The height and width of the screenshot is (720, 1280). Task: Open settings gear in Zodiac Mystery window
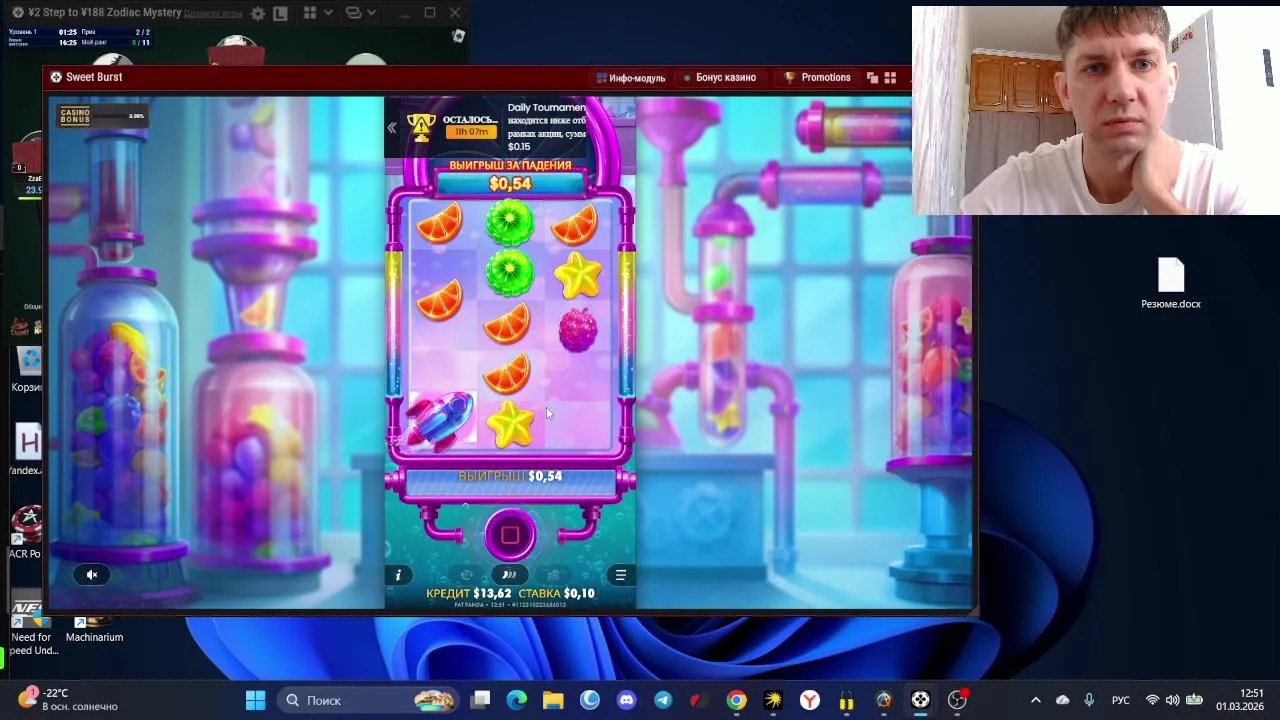258,14
